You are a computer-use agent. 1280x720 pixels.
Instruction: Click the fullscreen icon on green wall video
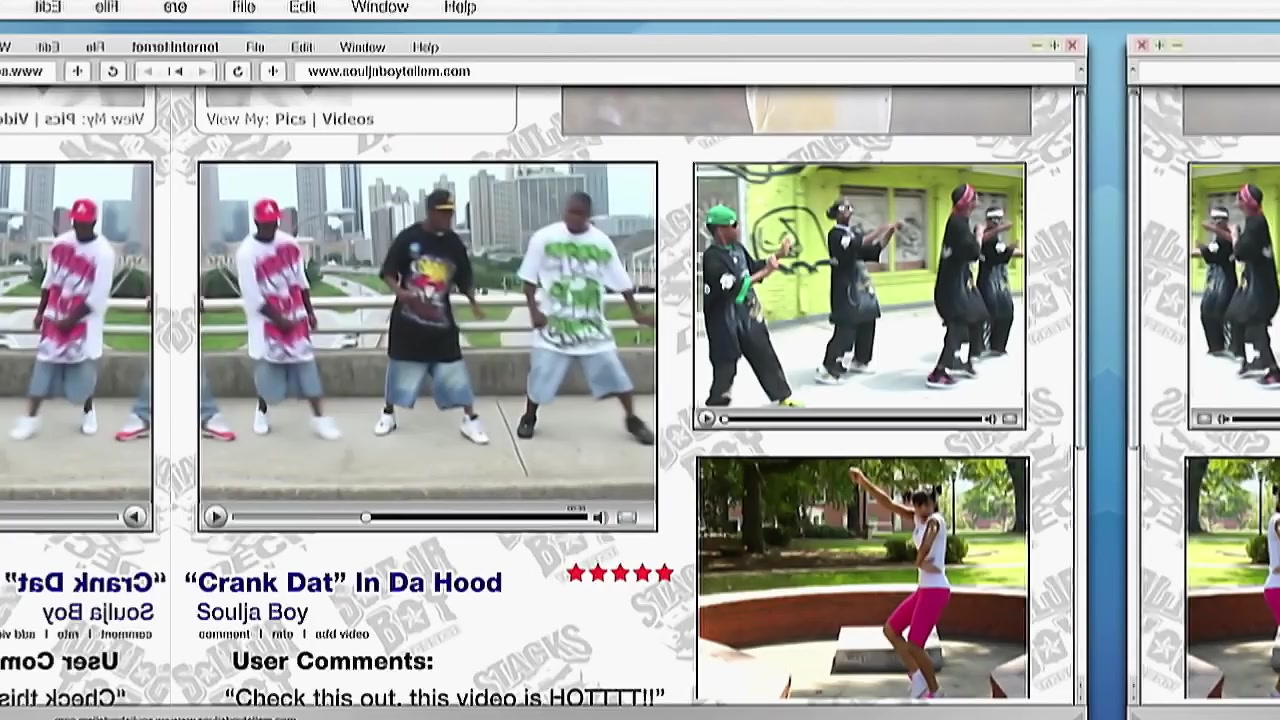click(x=1010, y=420)
